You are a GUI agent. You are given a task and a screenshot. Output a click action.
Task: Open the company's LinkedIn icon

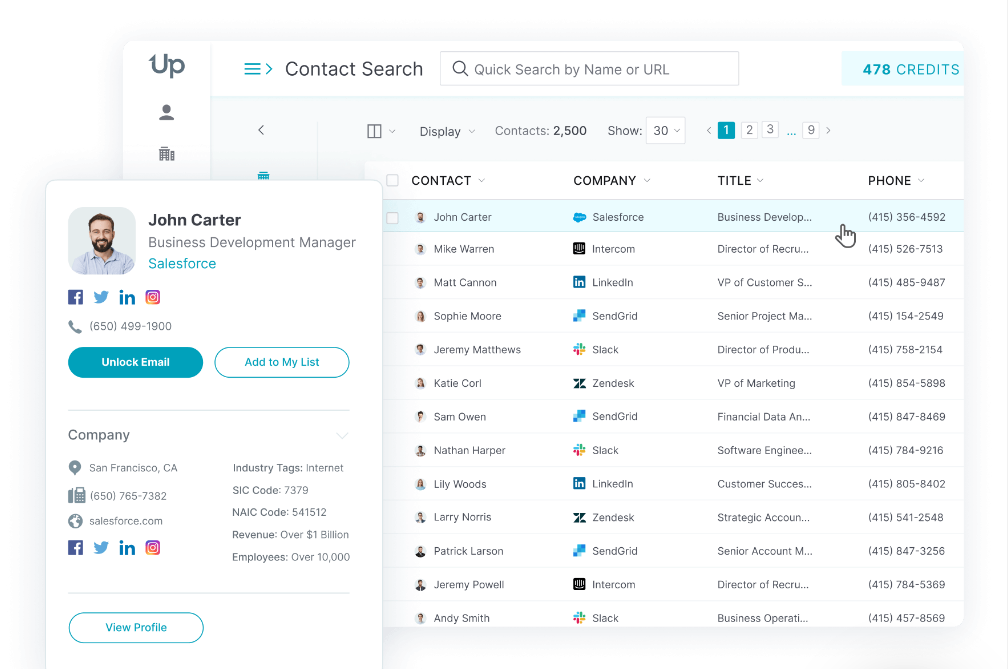click(127, 548)
